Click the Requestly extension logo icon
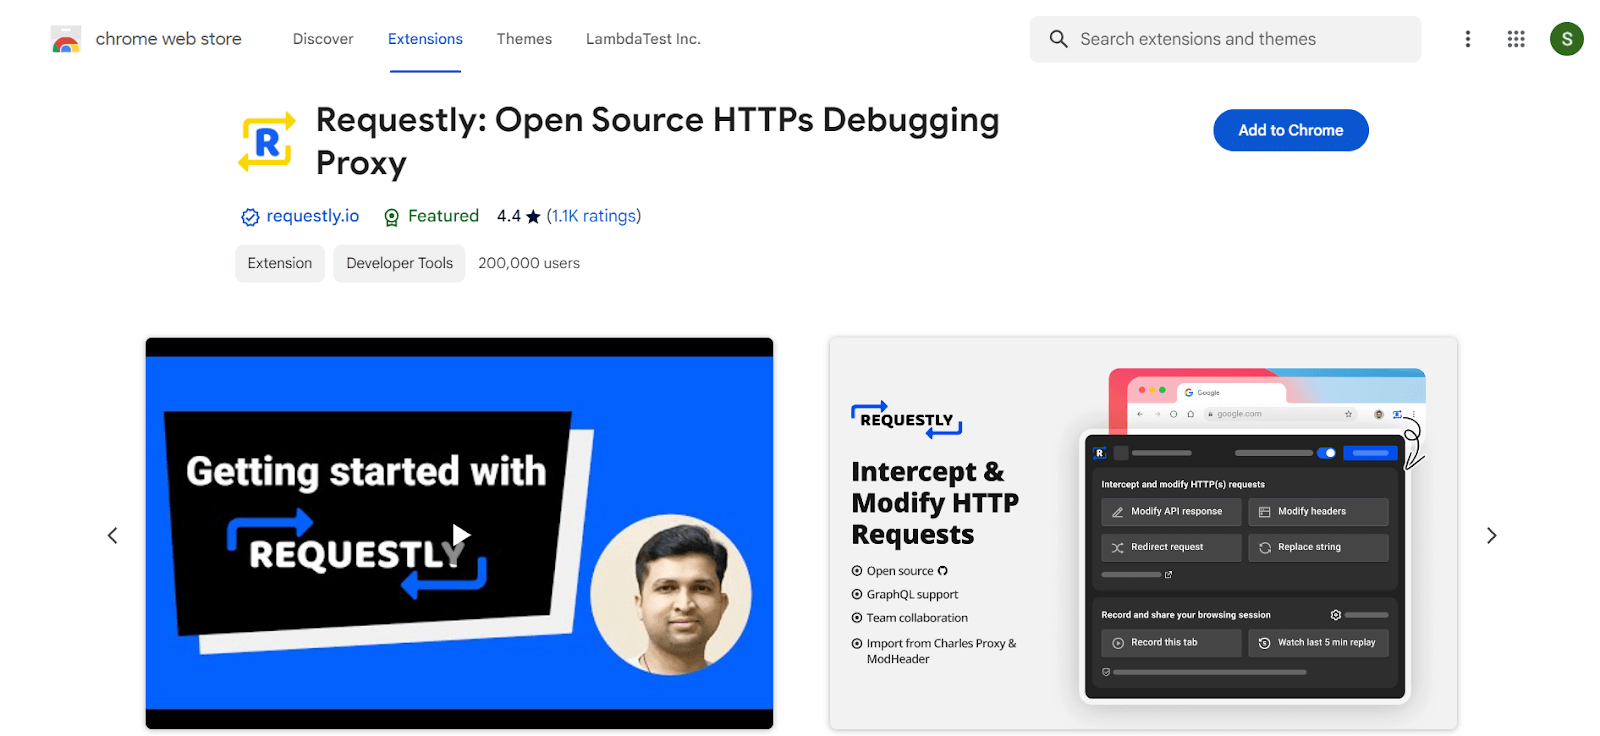The height and width of the screenshot is (736, 1600). 267,142
